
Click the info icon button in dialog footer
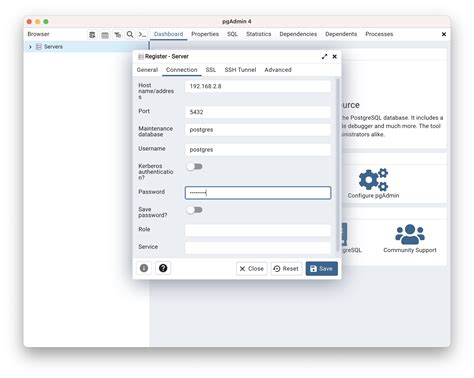(144, 268)
